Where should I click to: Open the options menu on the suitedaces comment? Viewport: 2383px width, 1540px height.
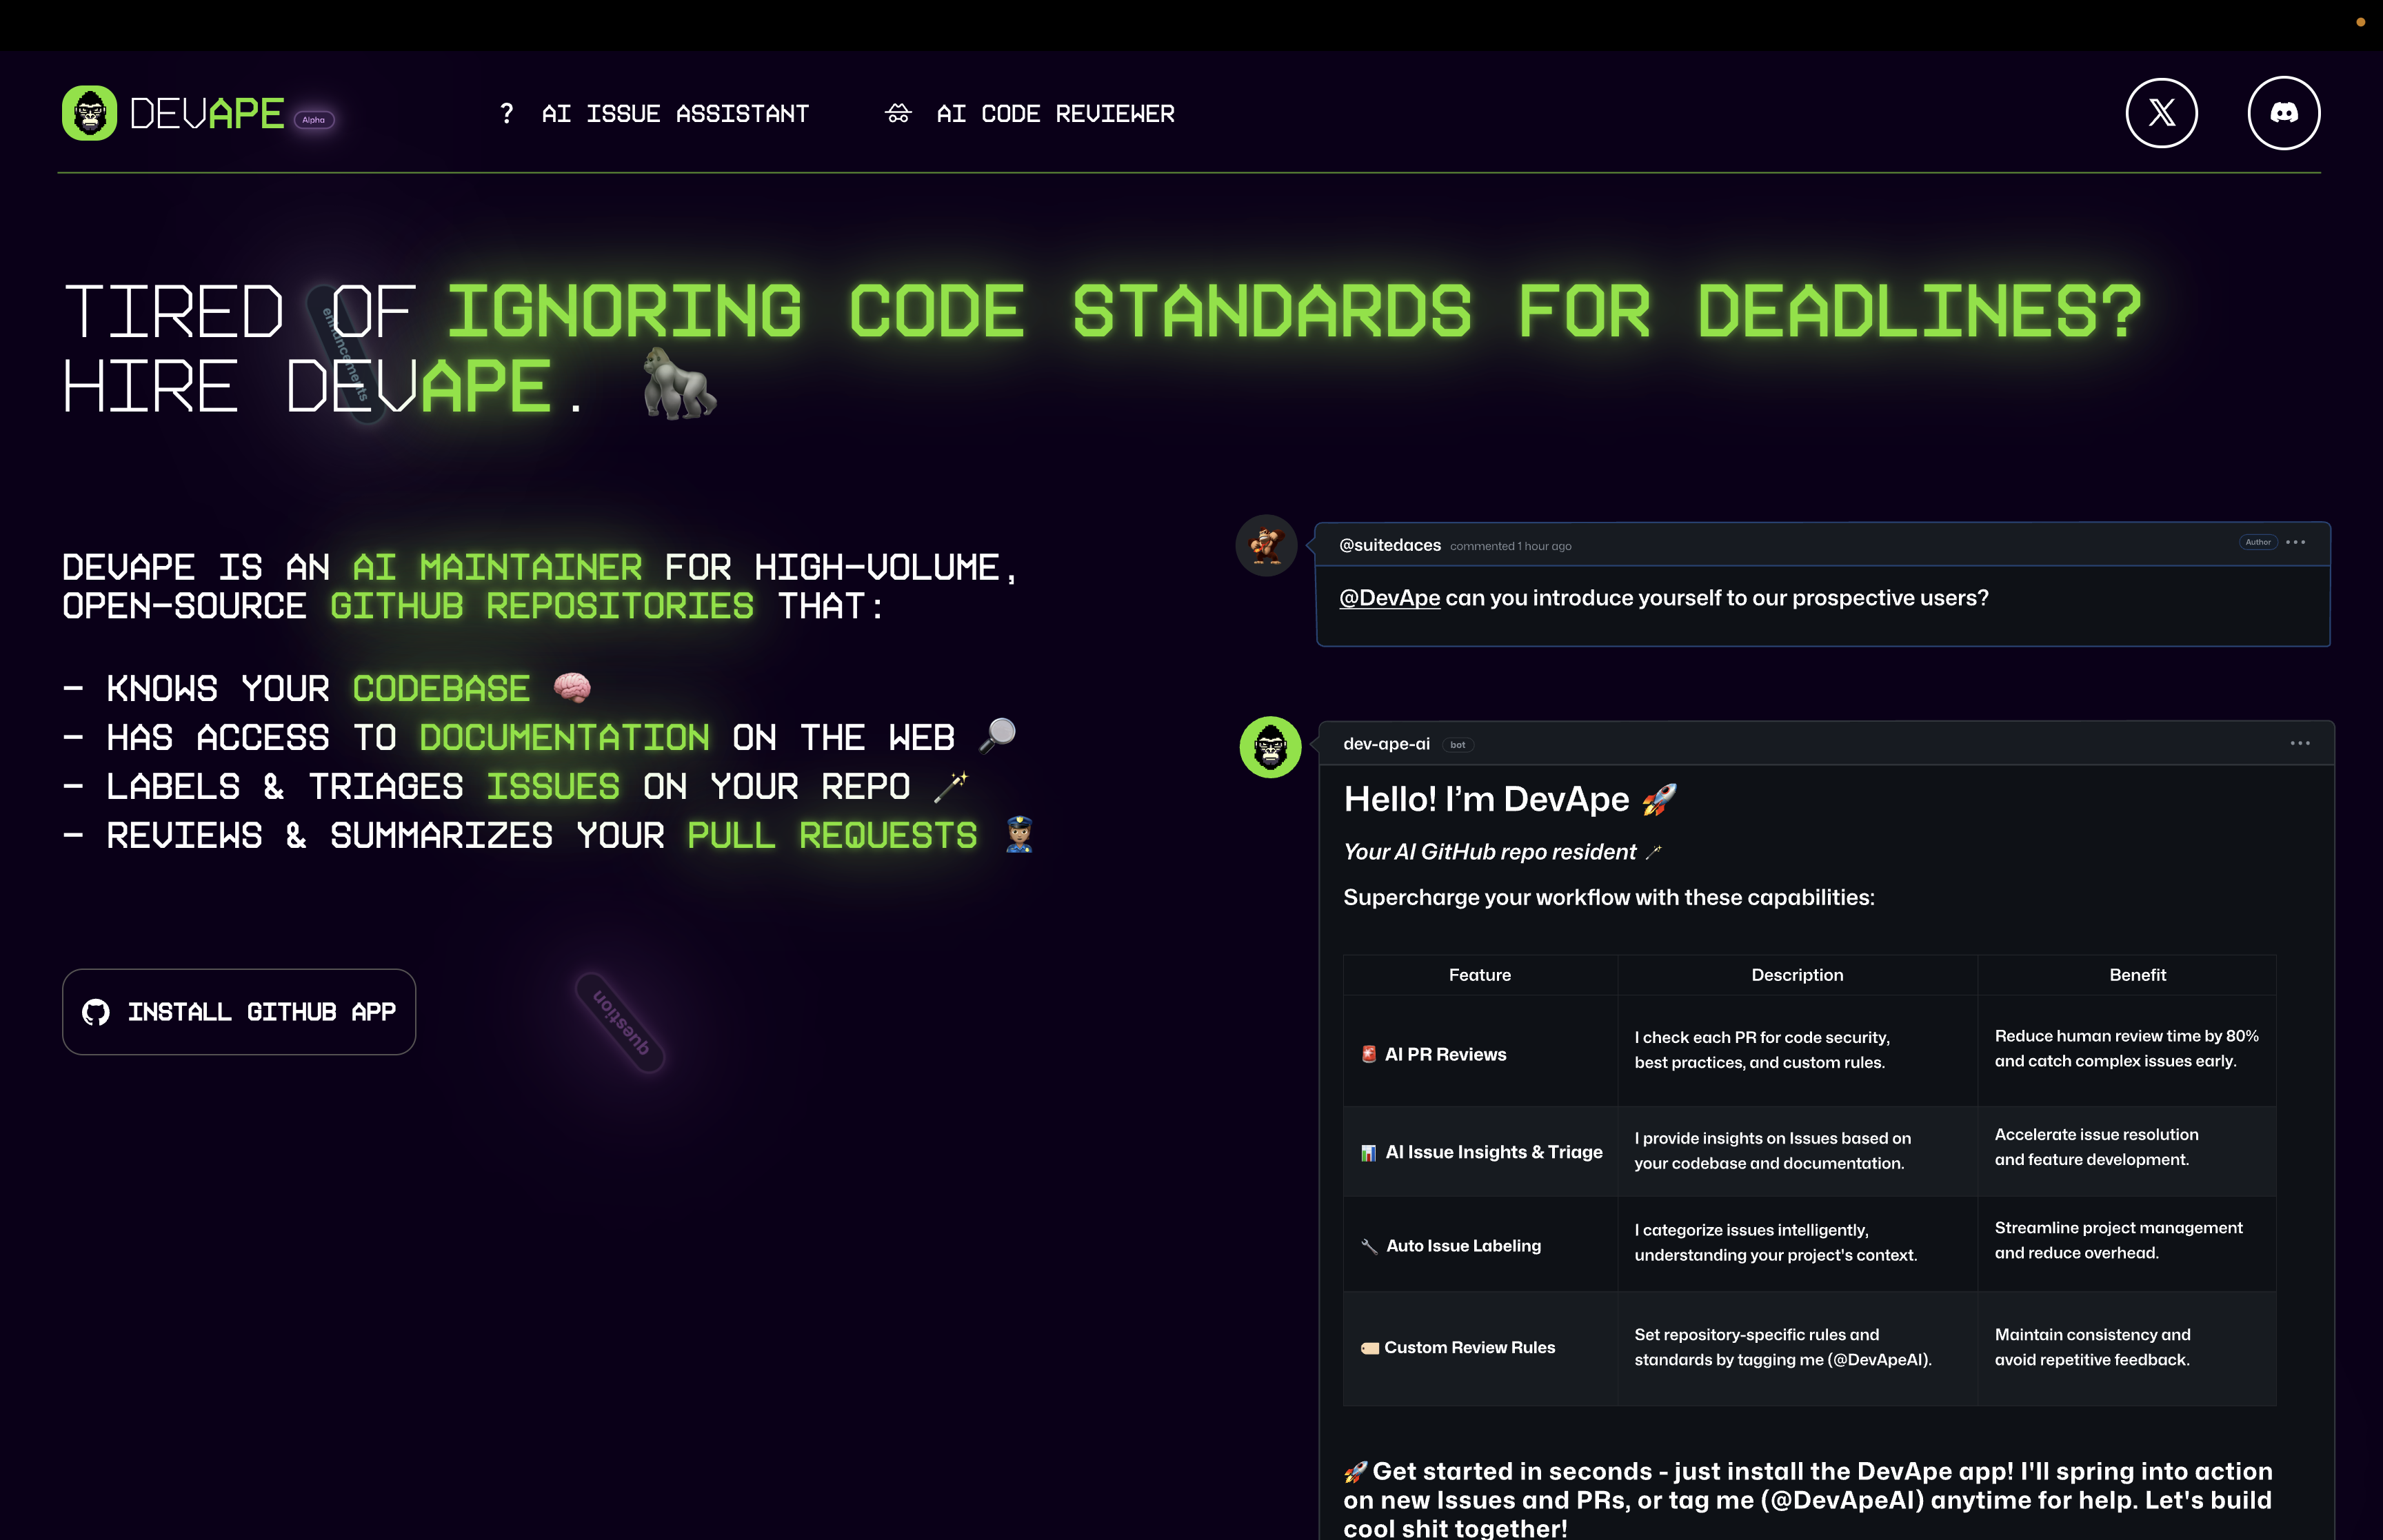(x=2295, y=542)
